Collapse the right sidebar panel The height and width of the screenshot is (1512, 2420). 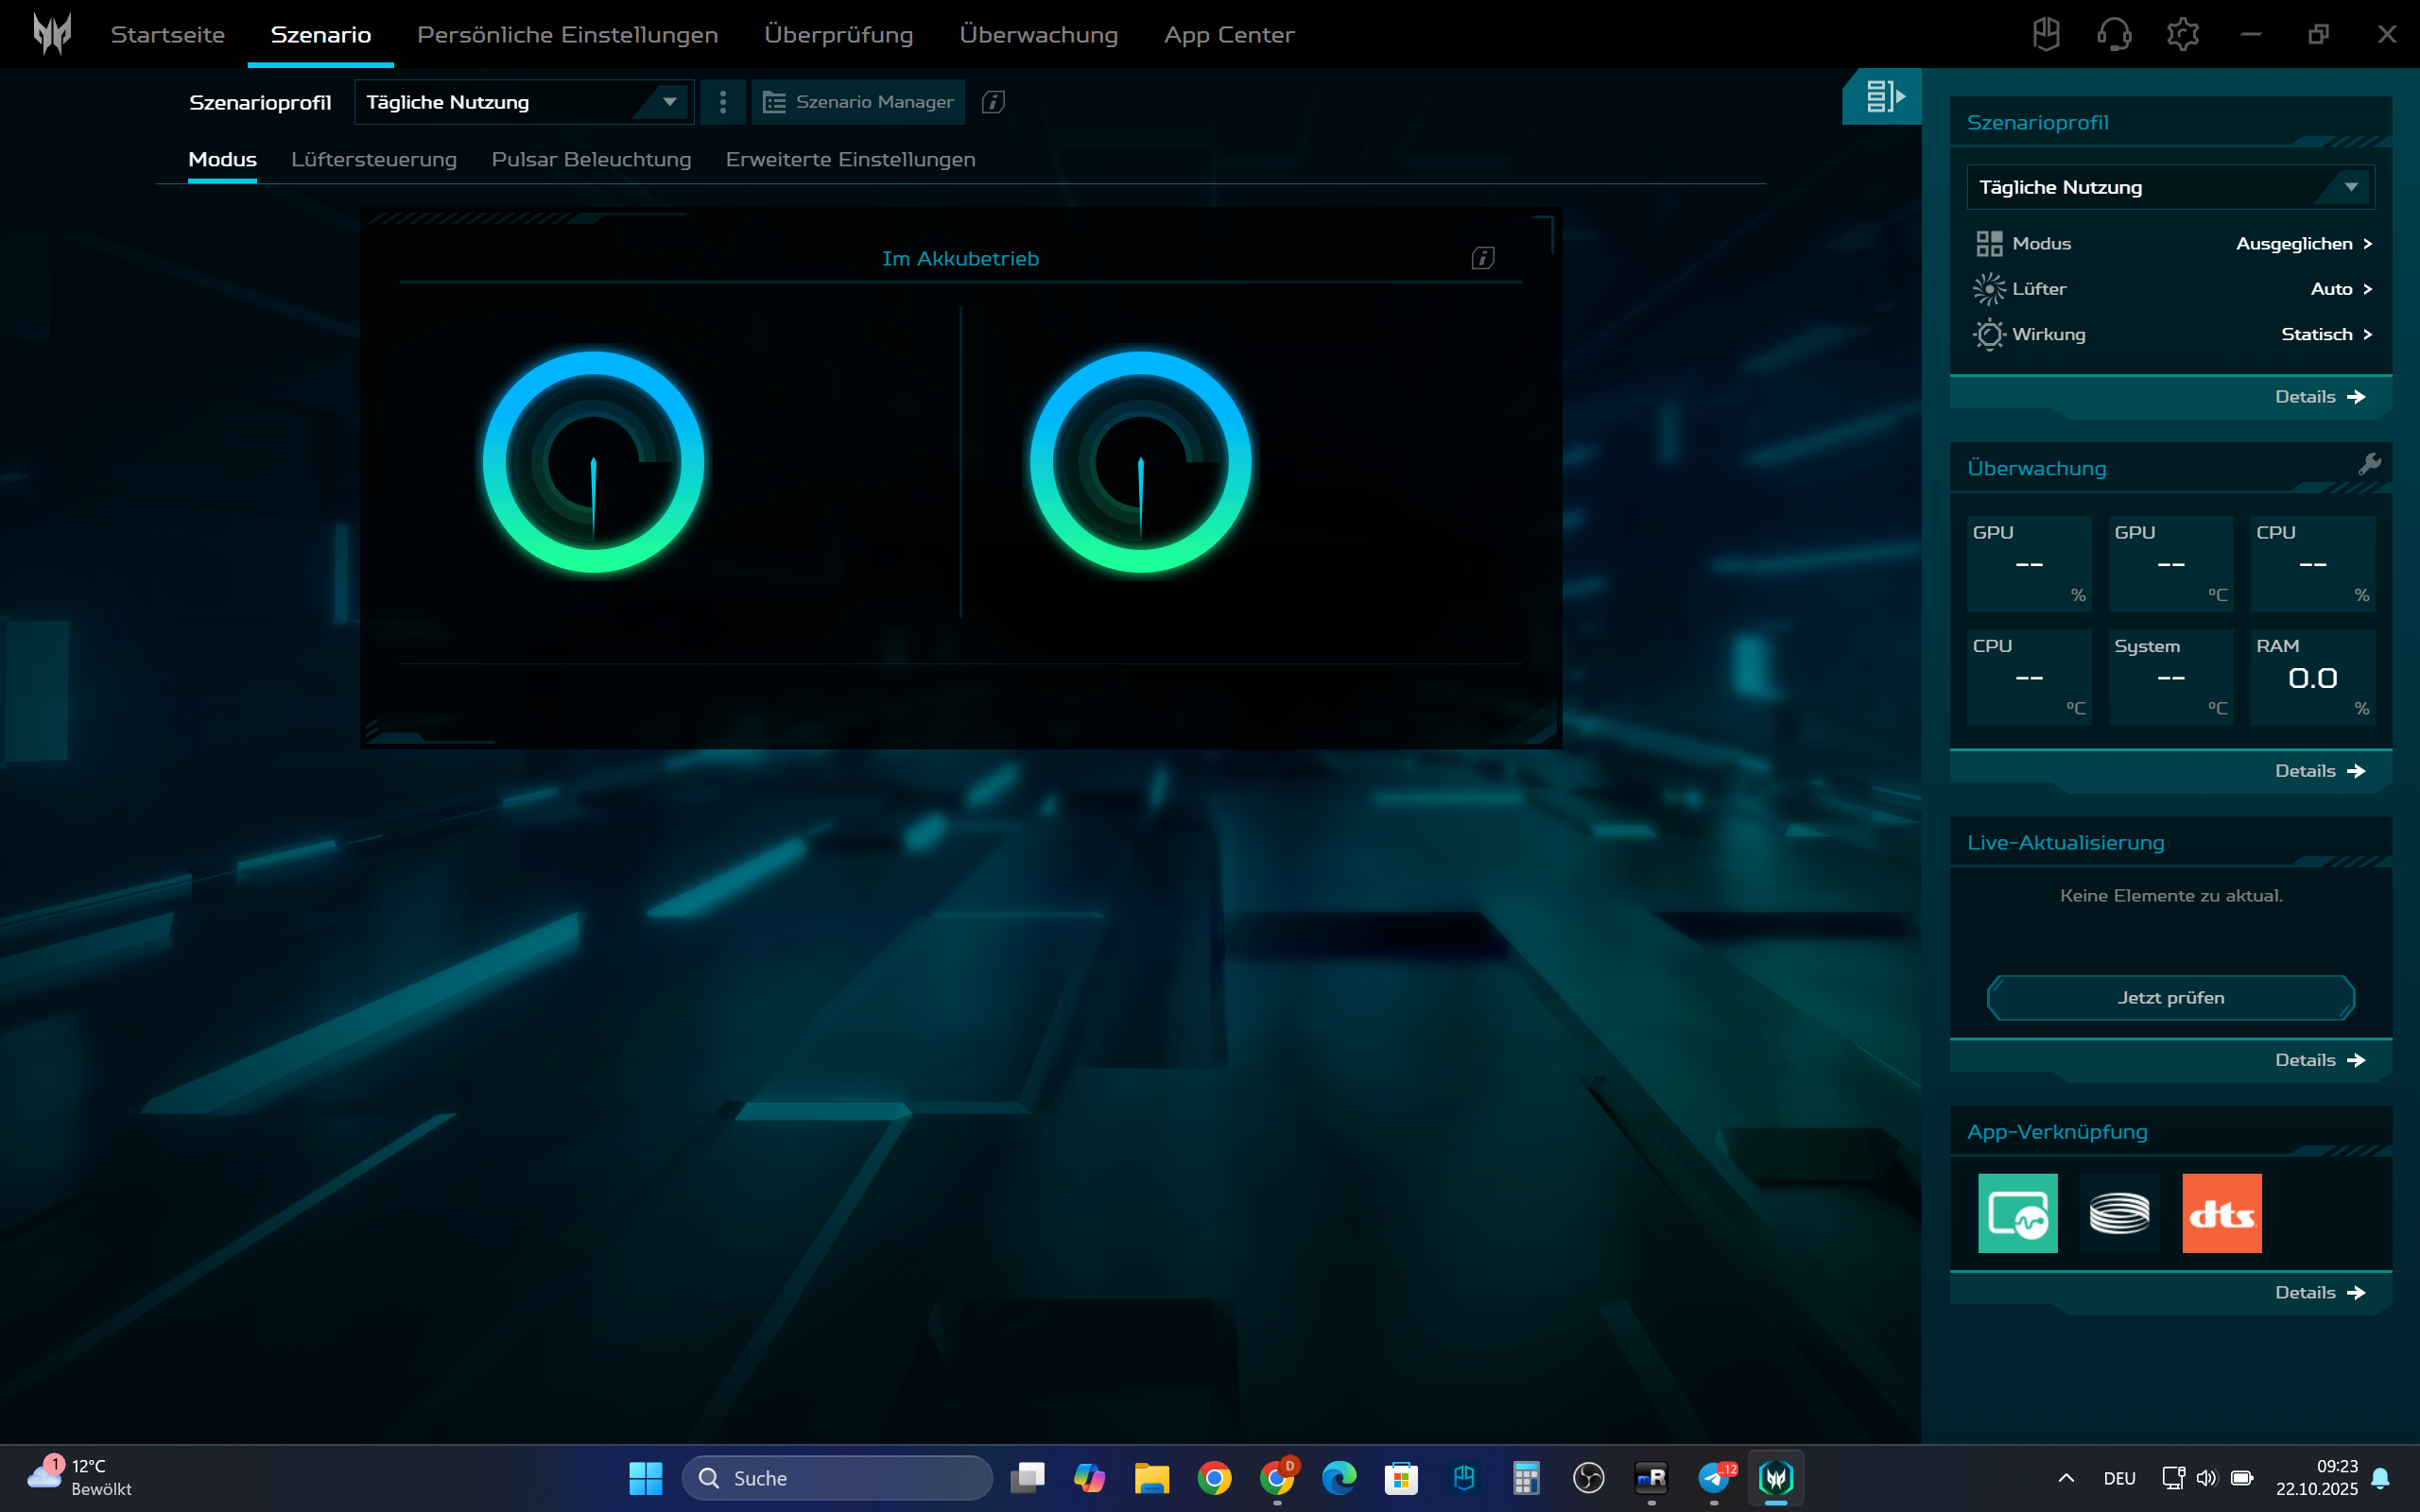1882,96
